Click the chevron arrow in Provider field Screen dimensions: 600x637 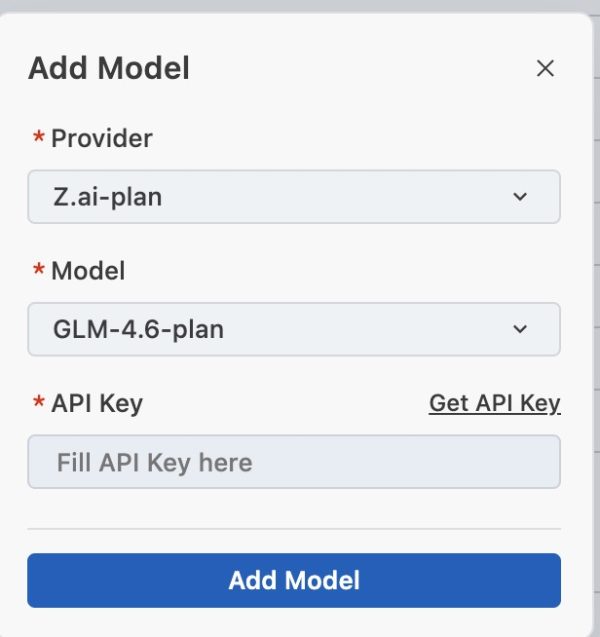pos(520,197)
